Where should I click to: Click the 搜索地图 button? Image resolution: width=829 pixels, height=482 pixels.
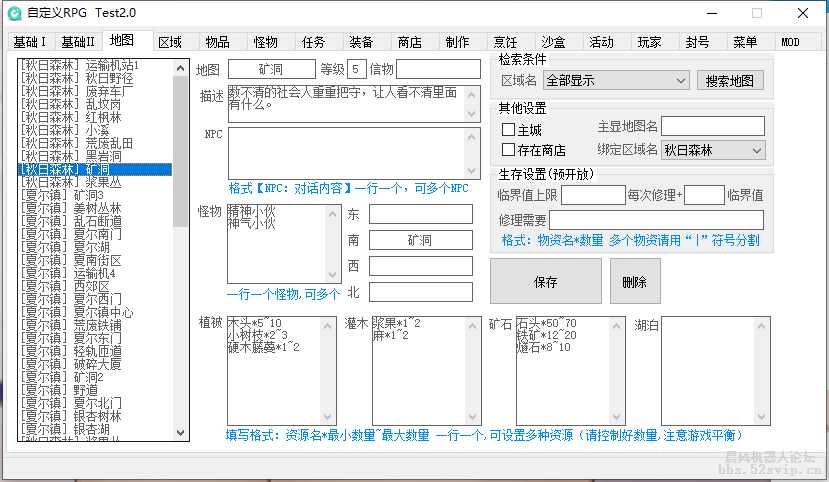coord(730,81)
